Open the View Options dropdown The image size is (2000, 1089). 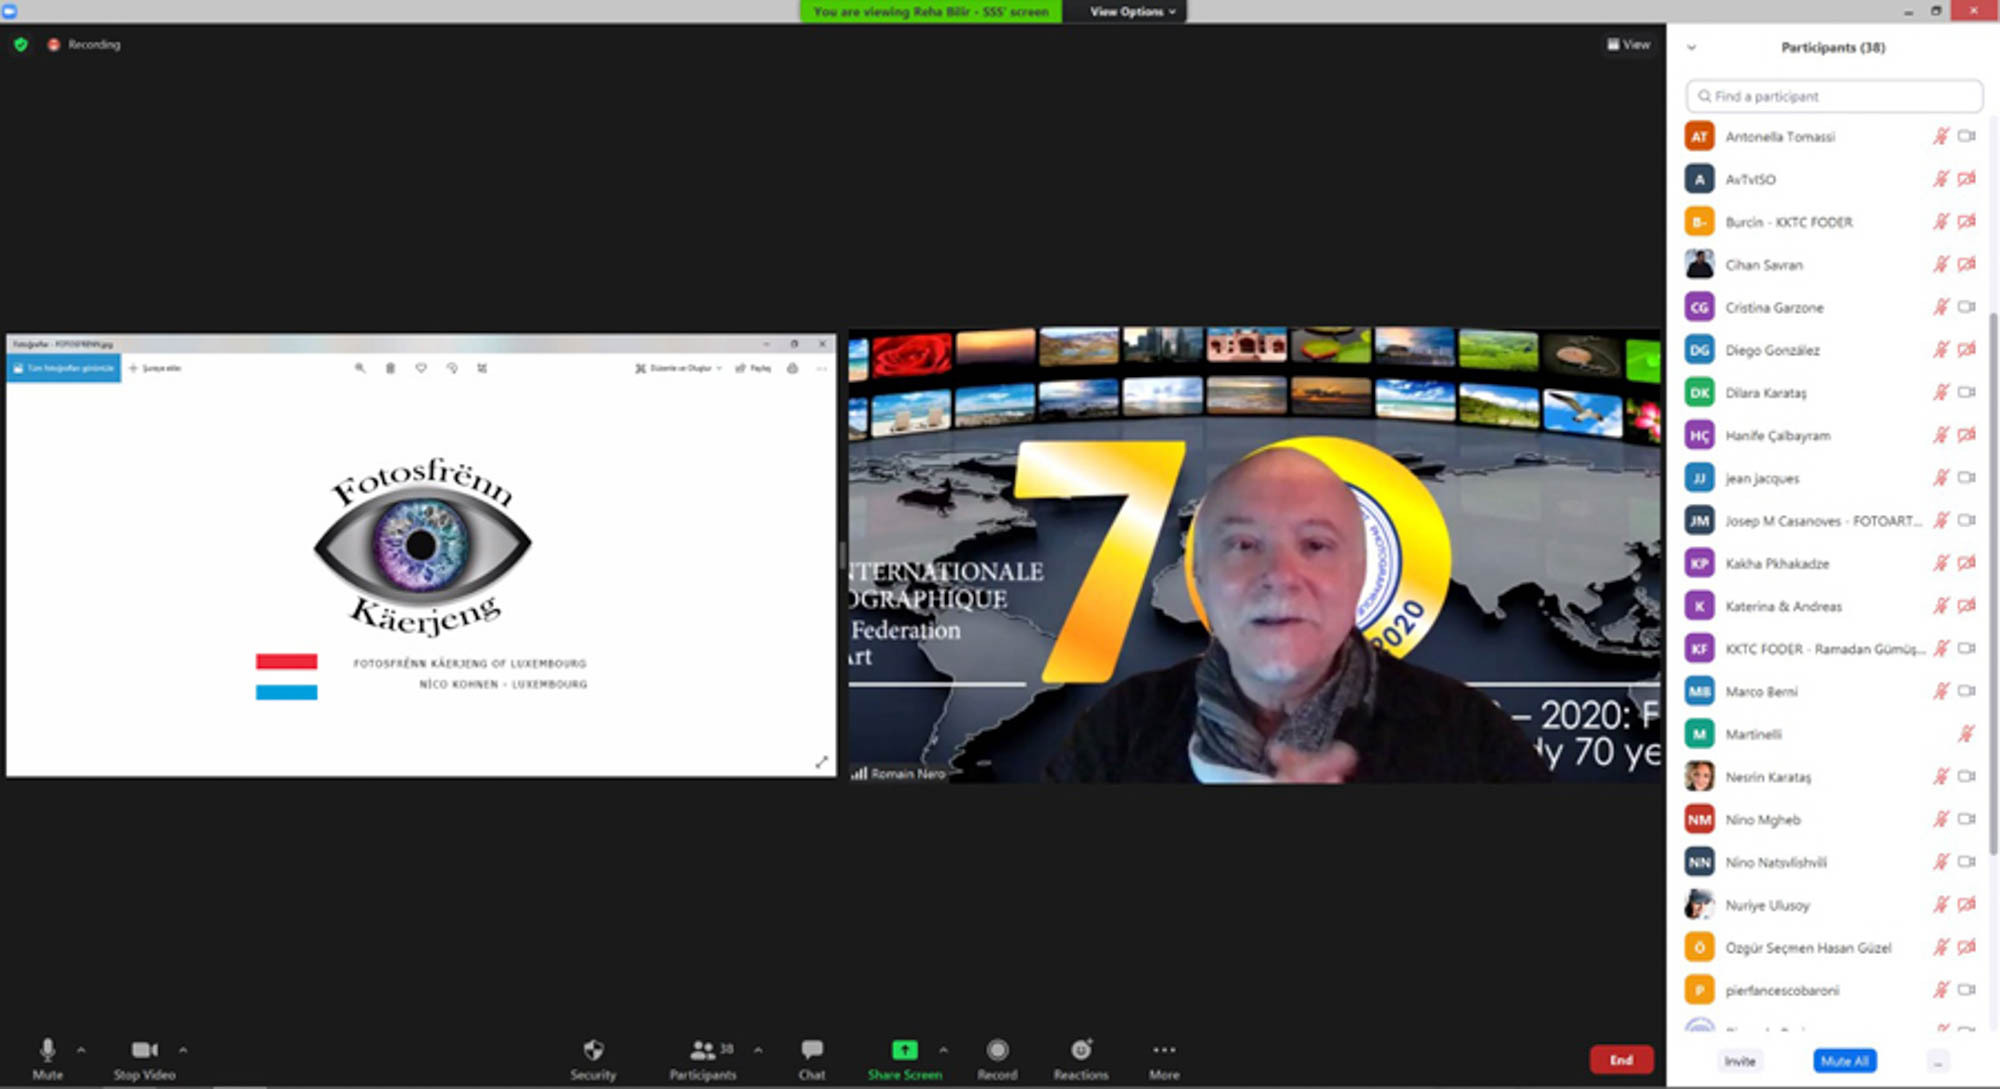[1132, 12]
